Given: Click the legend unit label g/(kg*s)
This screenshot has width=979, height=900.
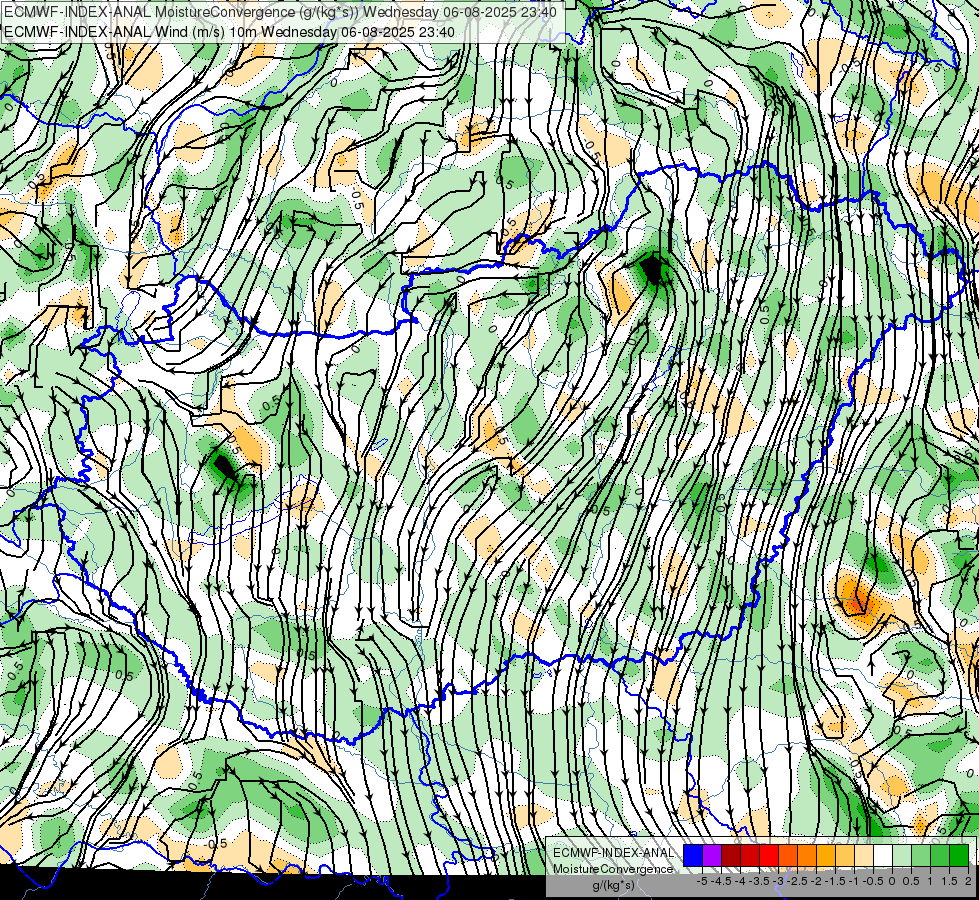Looking at the screenshot, I should (x=613, y=885).
